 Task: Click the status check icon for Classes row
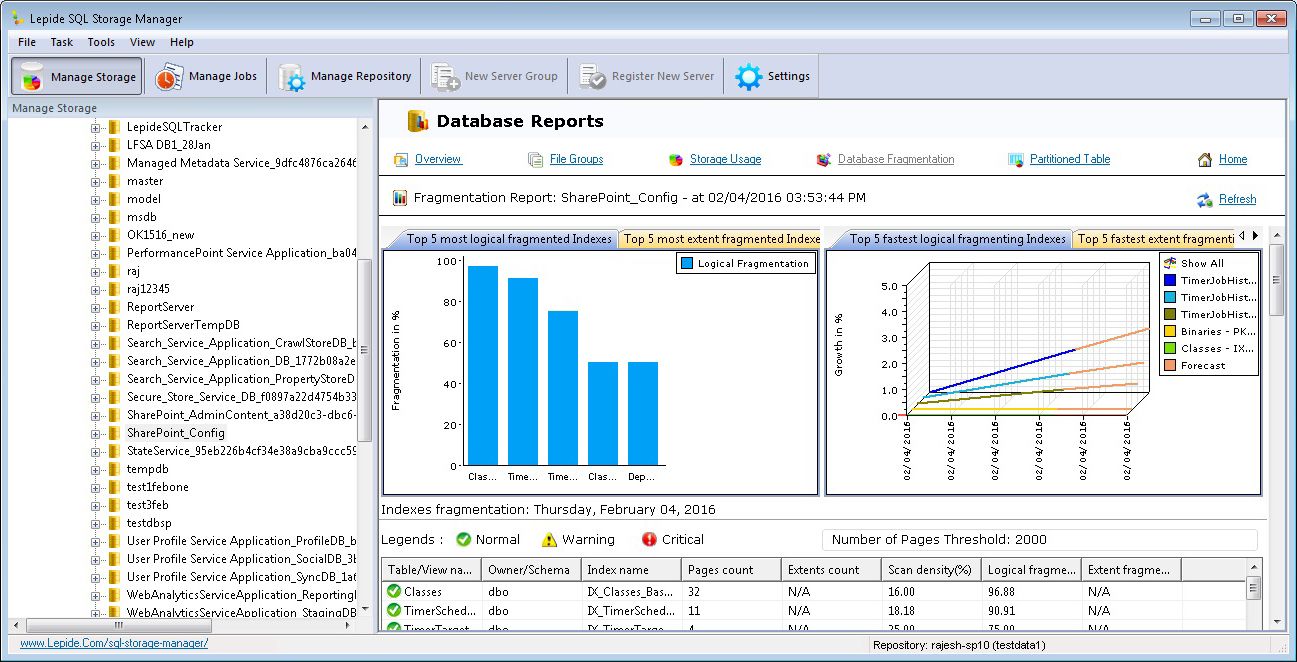point(394,592)
